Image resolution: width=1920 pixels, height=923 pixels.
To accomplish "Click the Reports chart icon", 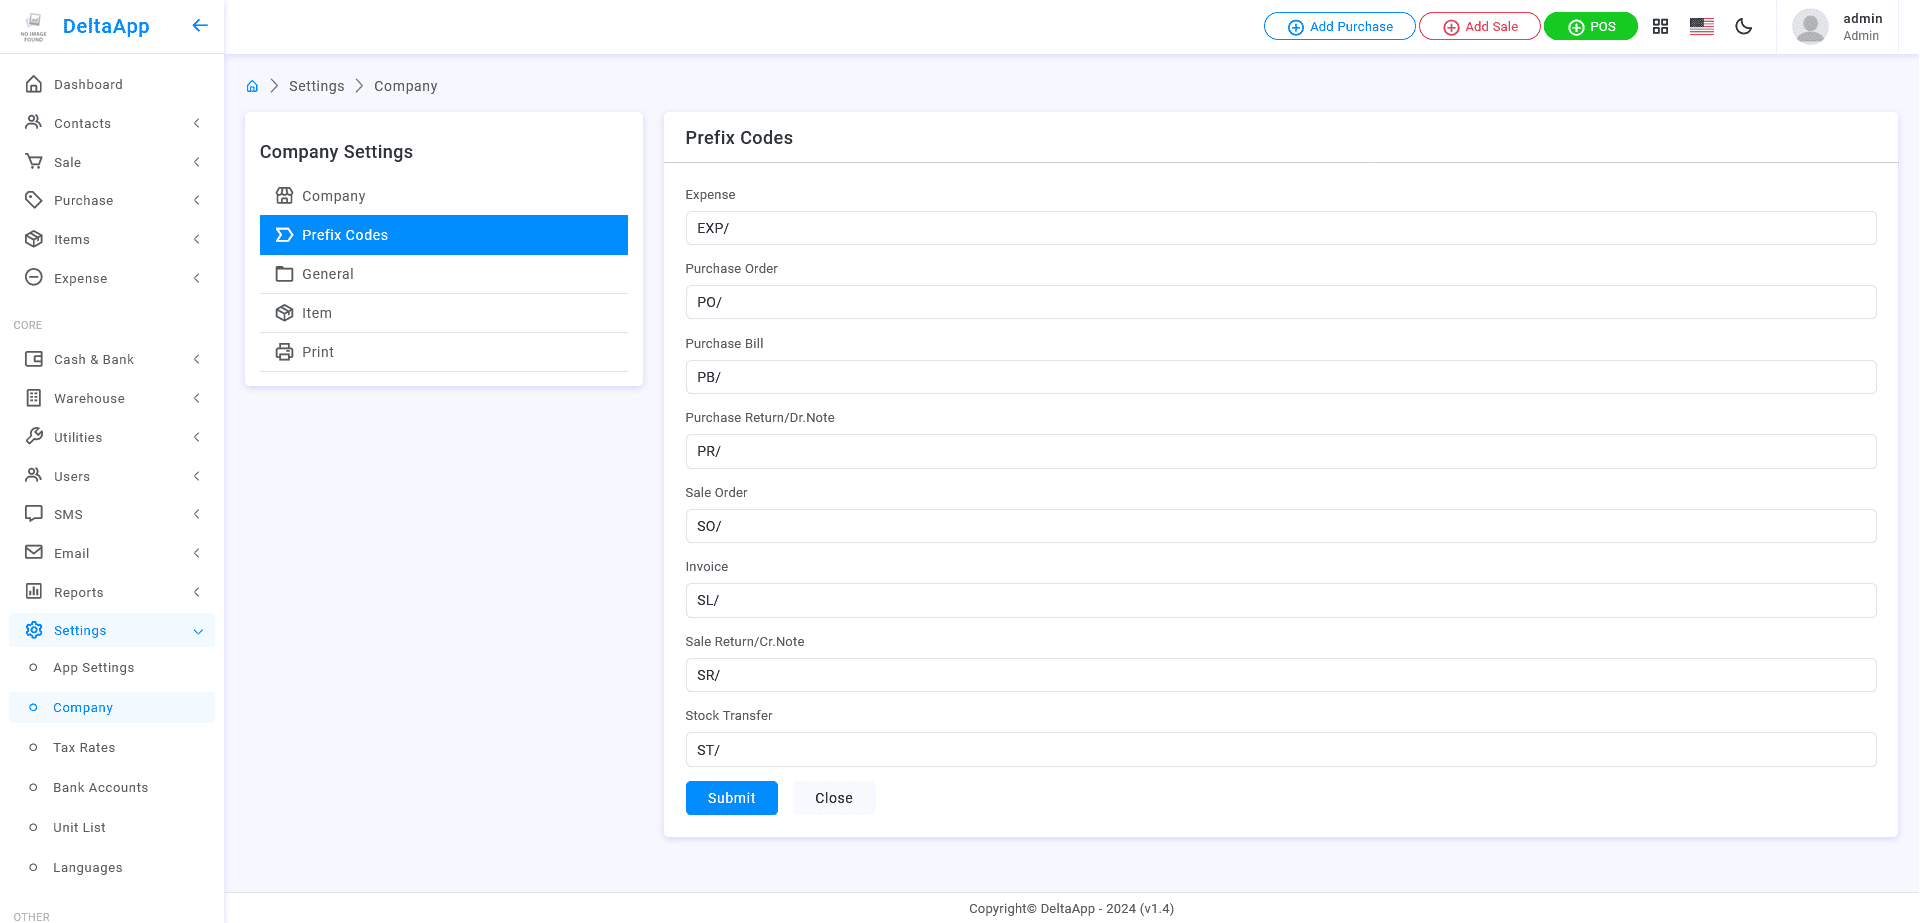I will (34, 591).
